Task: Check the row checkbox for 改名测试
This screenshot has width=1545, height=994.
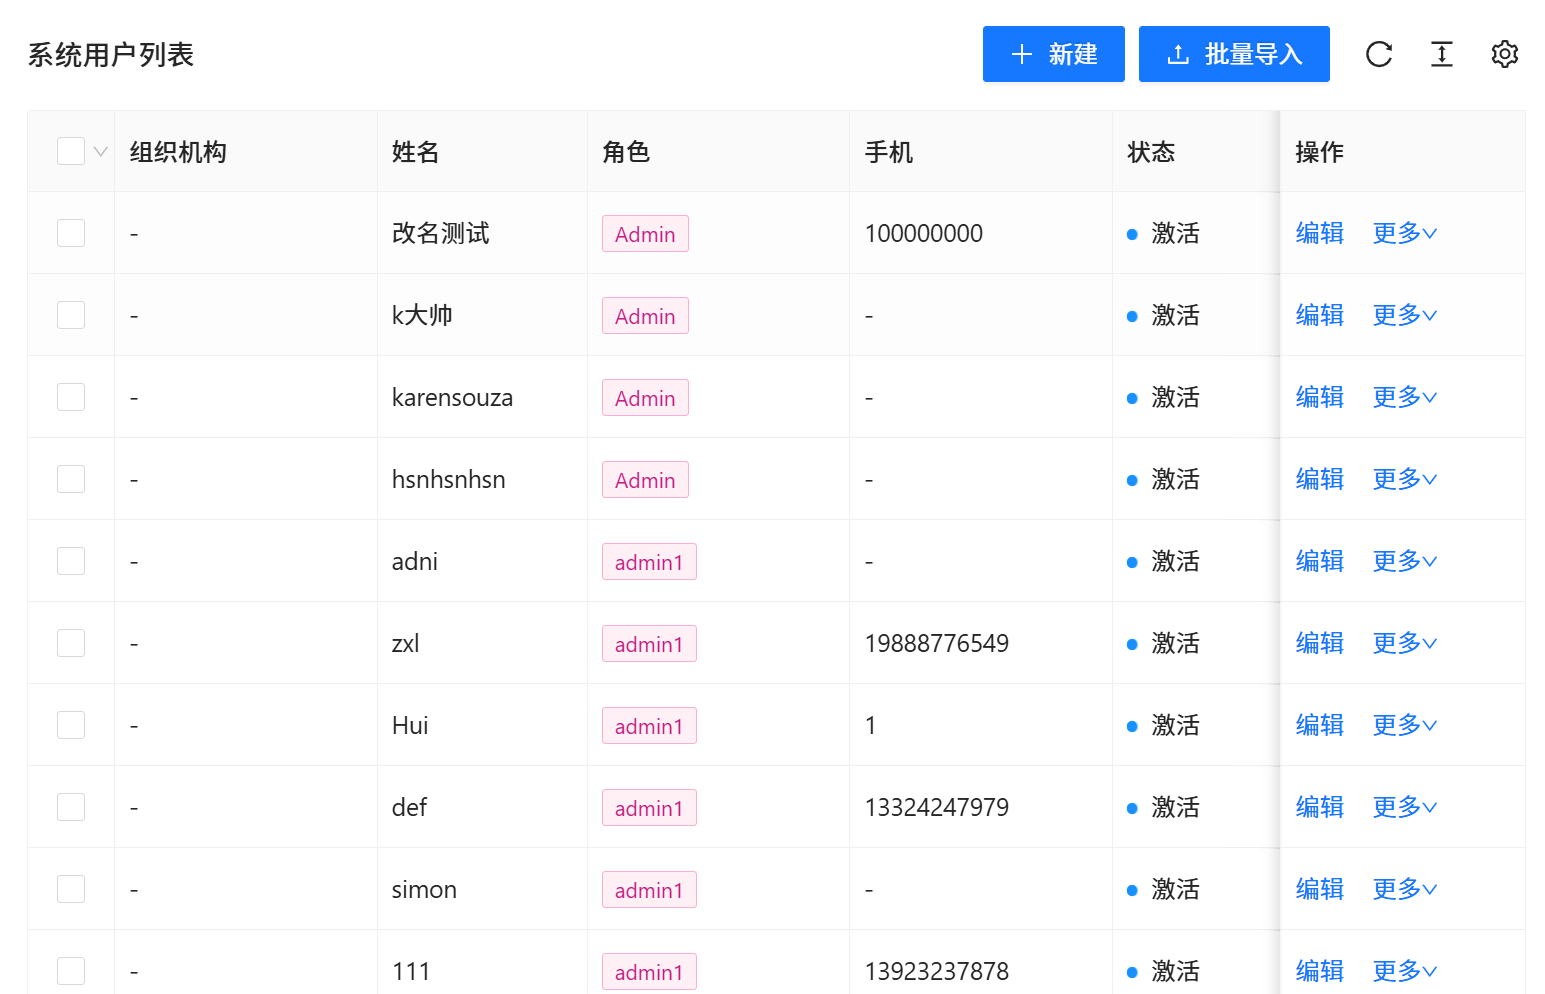Action: [x=71, y=233]
